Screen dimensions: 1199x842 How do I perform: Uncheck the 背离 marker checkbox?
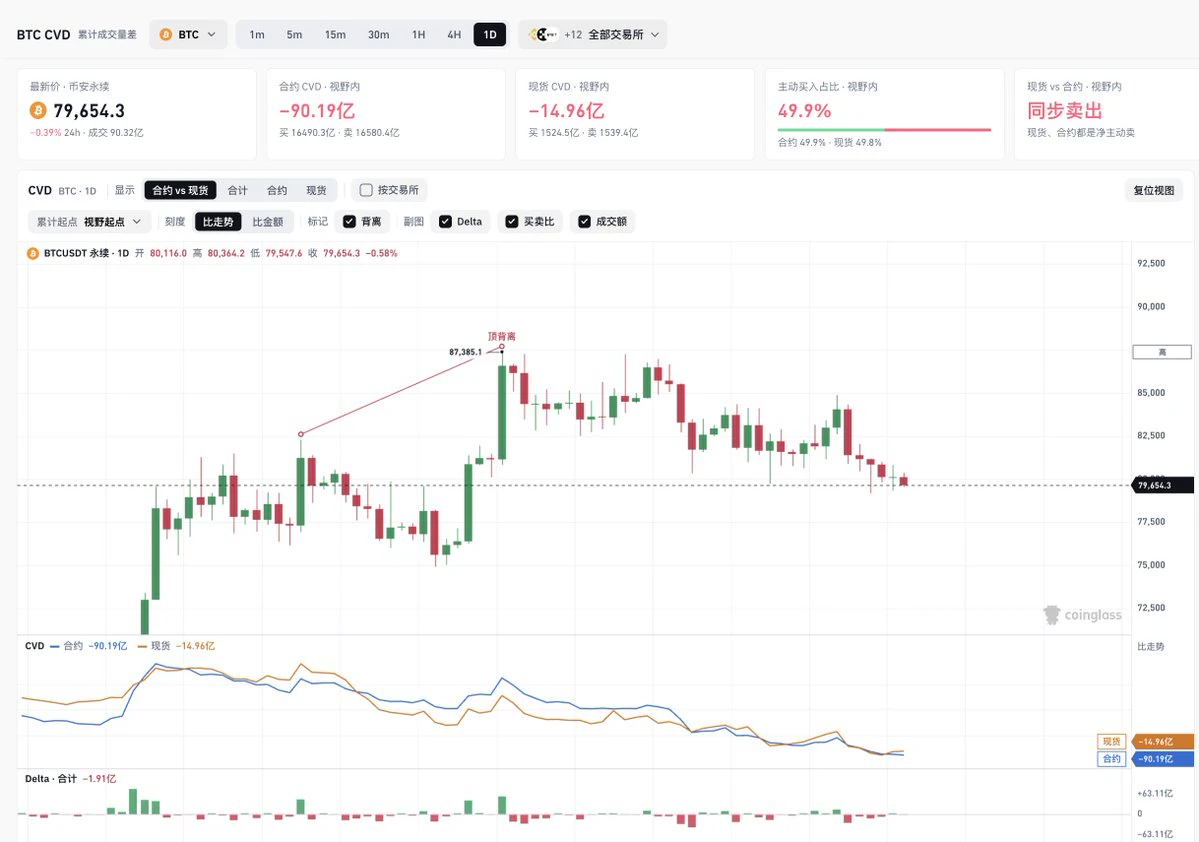349,222
